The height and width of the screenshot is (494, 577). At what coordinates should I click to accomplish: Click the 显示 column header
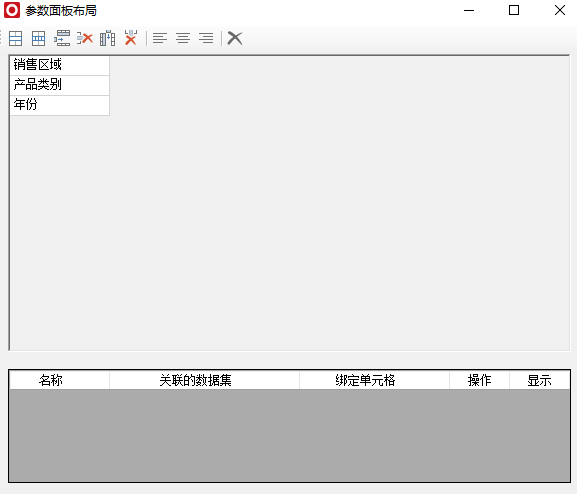tap(540, 380)
